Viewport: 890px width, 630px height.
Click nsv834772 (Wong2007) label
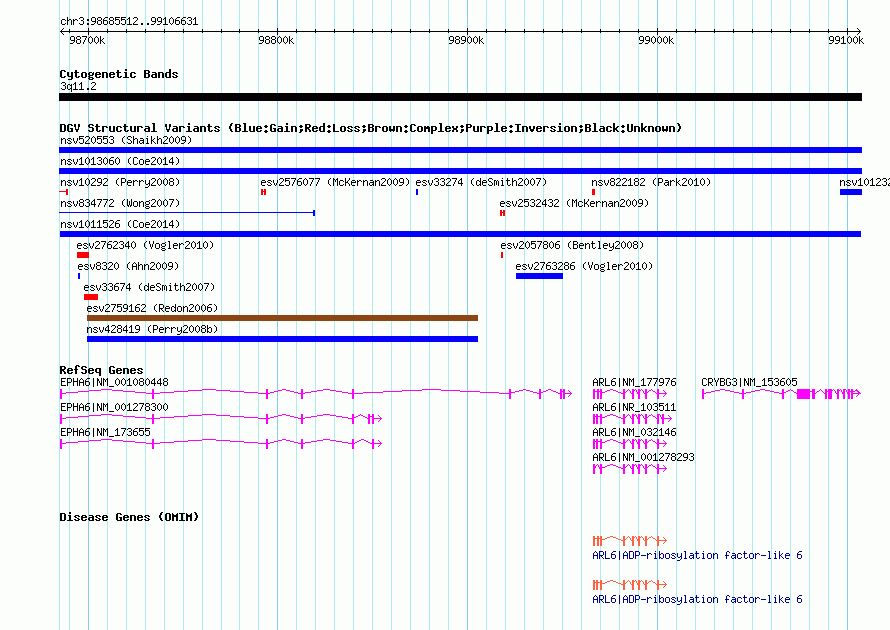point(120,203)
